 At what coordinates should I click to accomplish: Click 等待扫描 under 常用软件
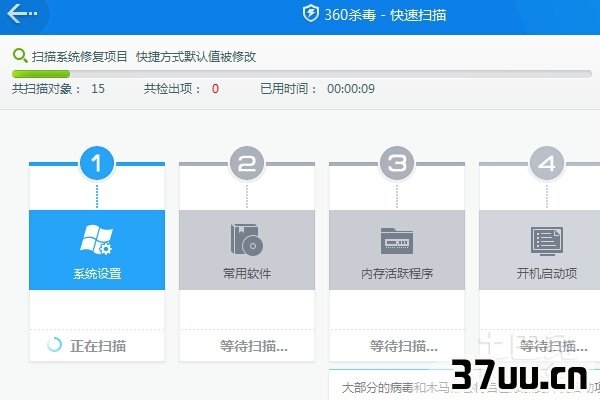tap(254, 346)
